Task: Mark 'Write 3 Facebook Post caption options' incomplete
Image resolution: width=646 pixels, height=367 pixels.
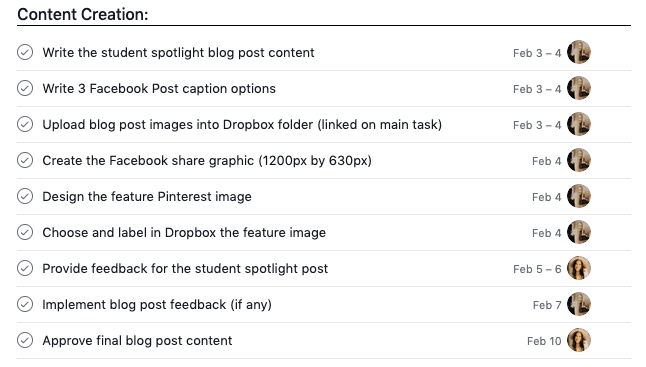Action: [x=25, y=88]
